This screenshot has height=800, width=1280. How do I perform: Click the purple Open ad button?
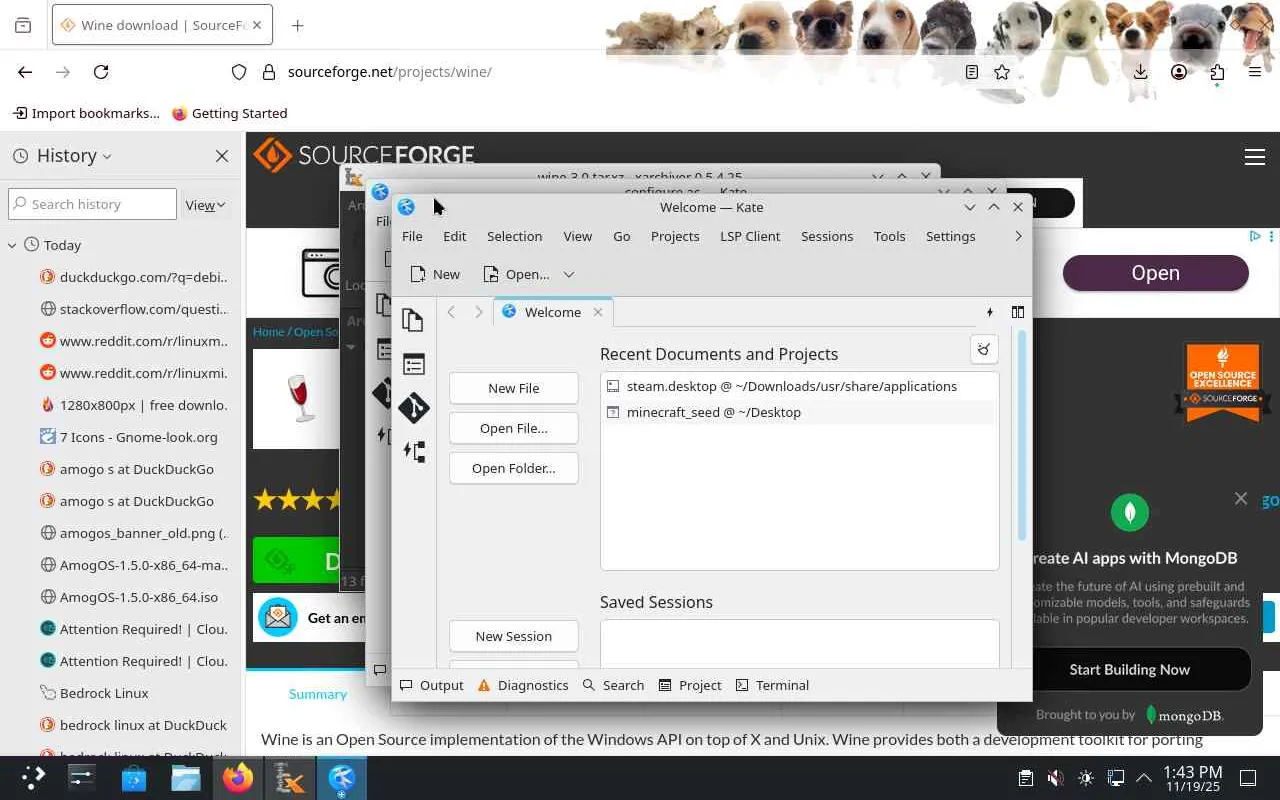(x=1155, y=273)
